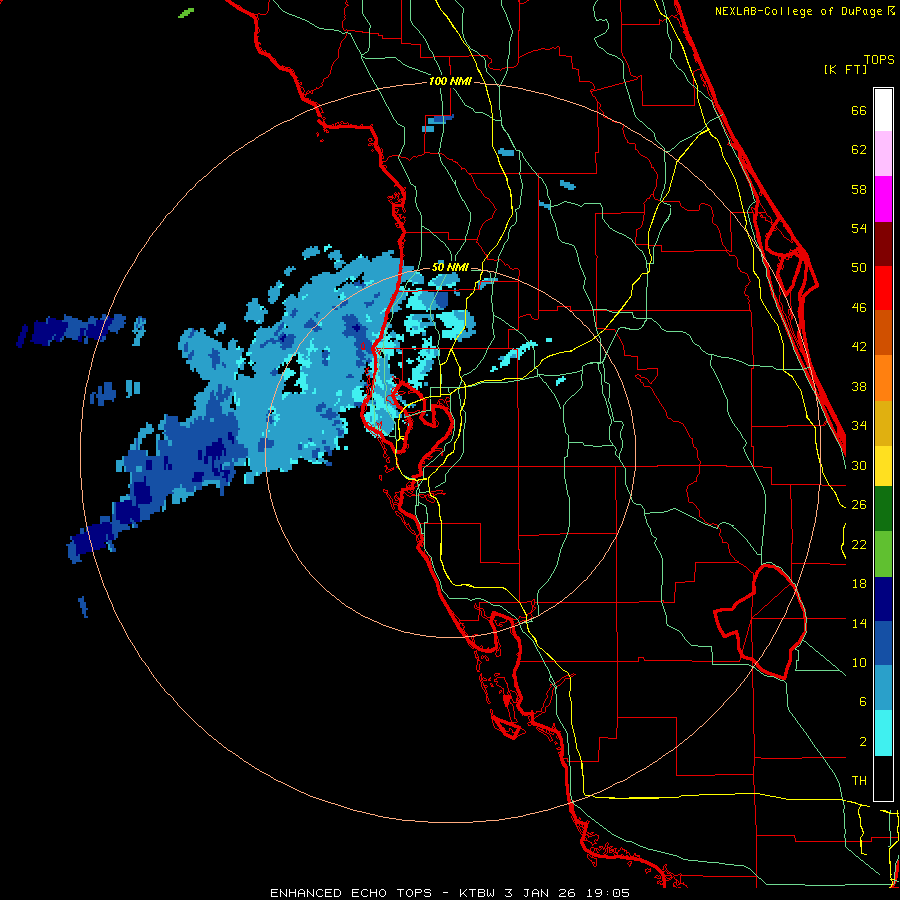Click the medium blue legend swatch

883,644
